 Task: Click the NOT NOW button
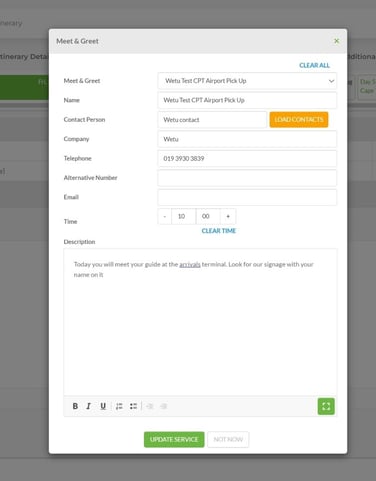click(228, 439)
